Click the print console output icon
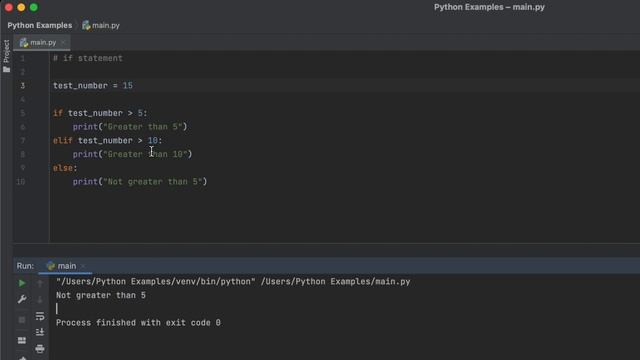 [x=40, y=349]
